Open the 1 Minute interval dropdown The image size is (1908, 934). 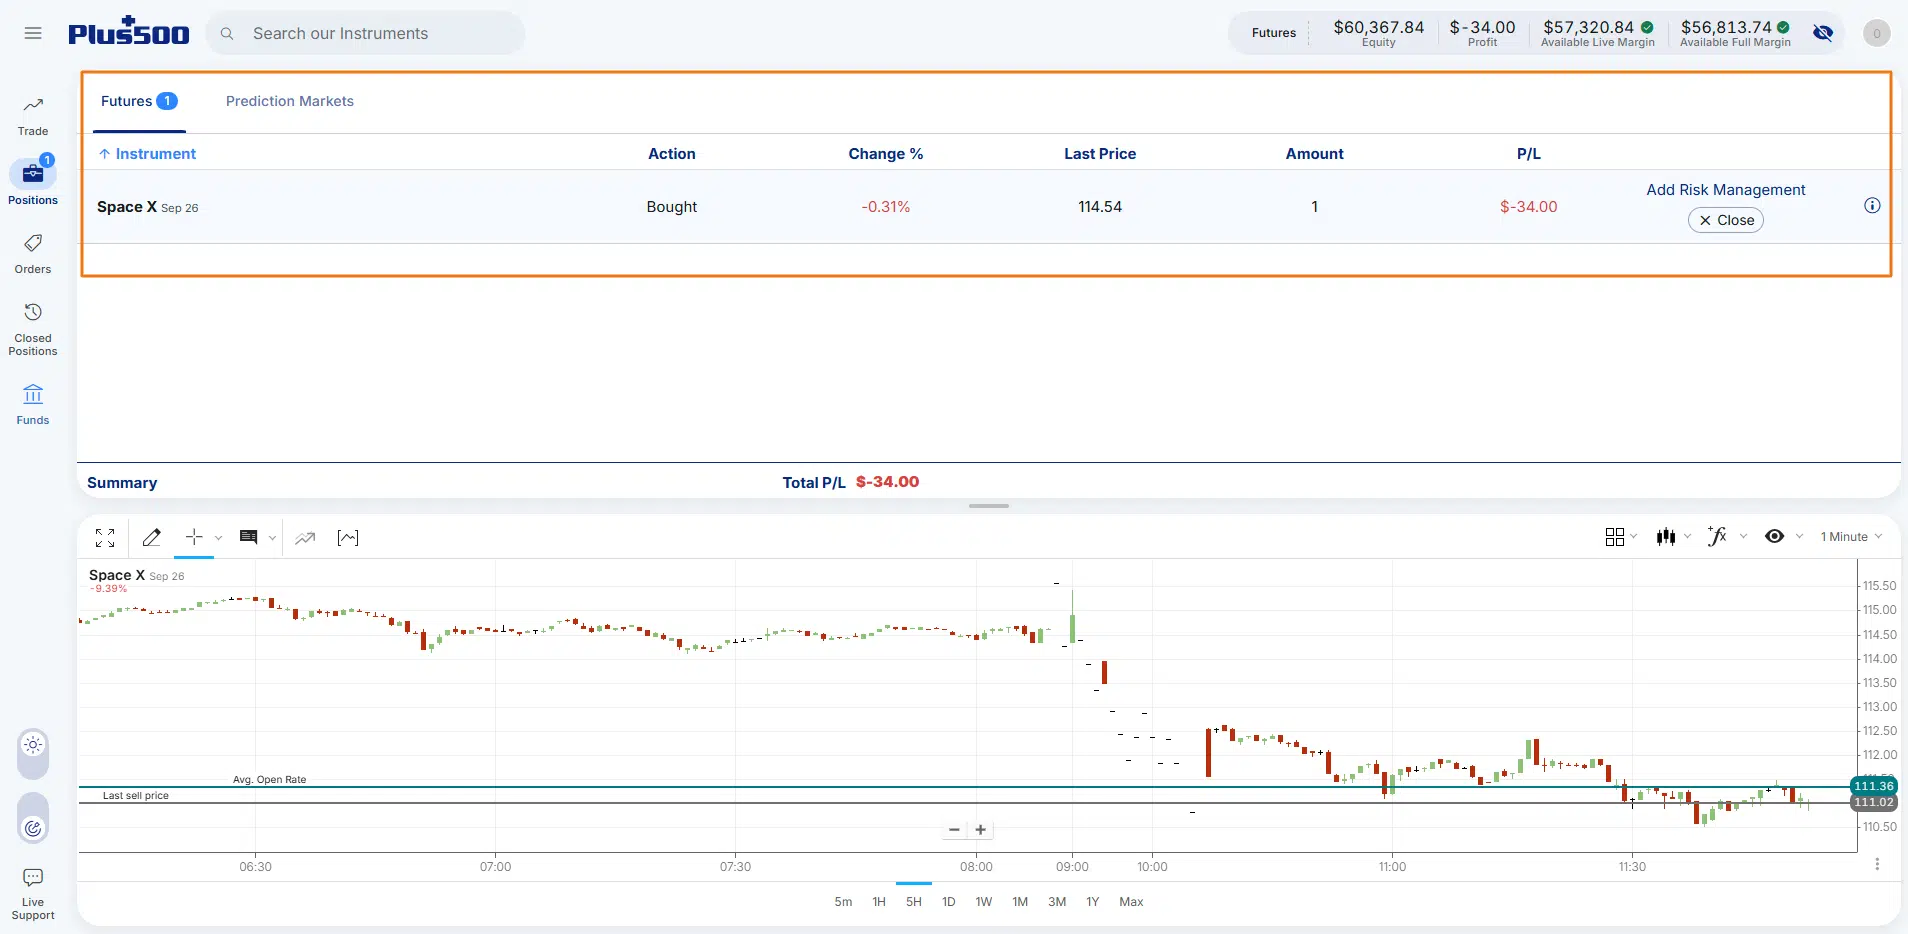click(x=1851, y=537)
